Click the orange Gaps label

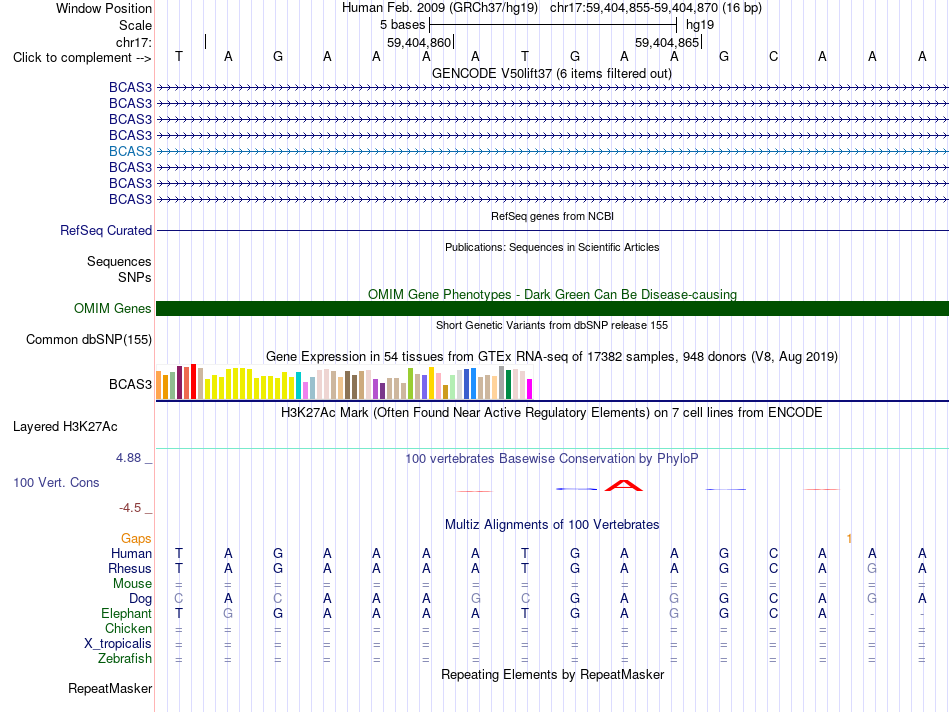coord(136,539)
